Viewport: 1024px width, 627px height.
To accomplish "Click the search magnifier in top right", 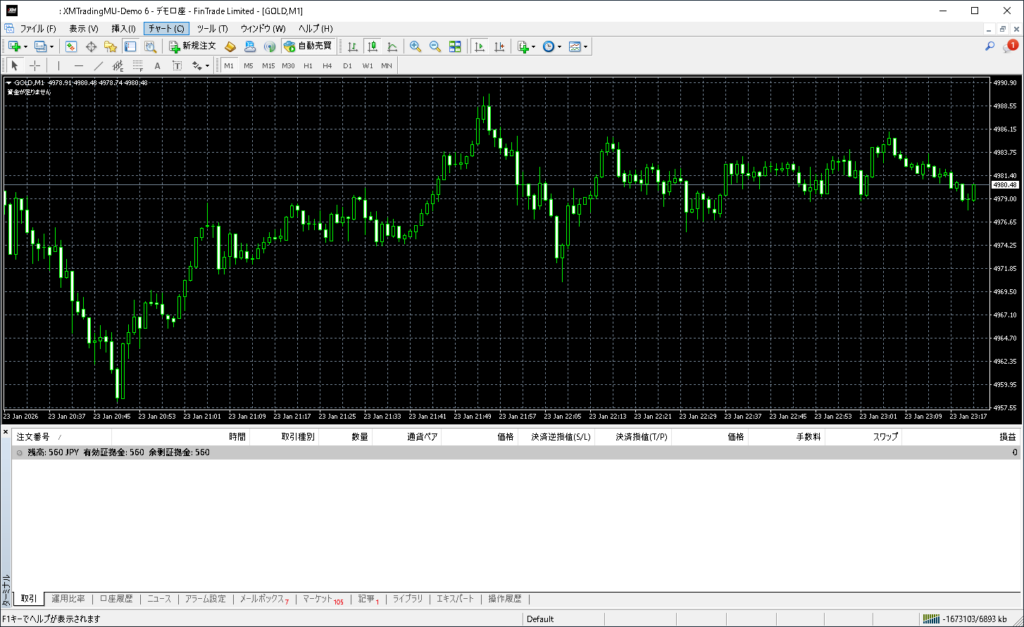I will pos(990,46).
